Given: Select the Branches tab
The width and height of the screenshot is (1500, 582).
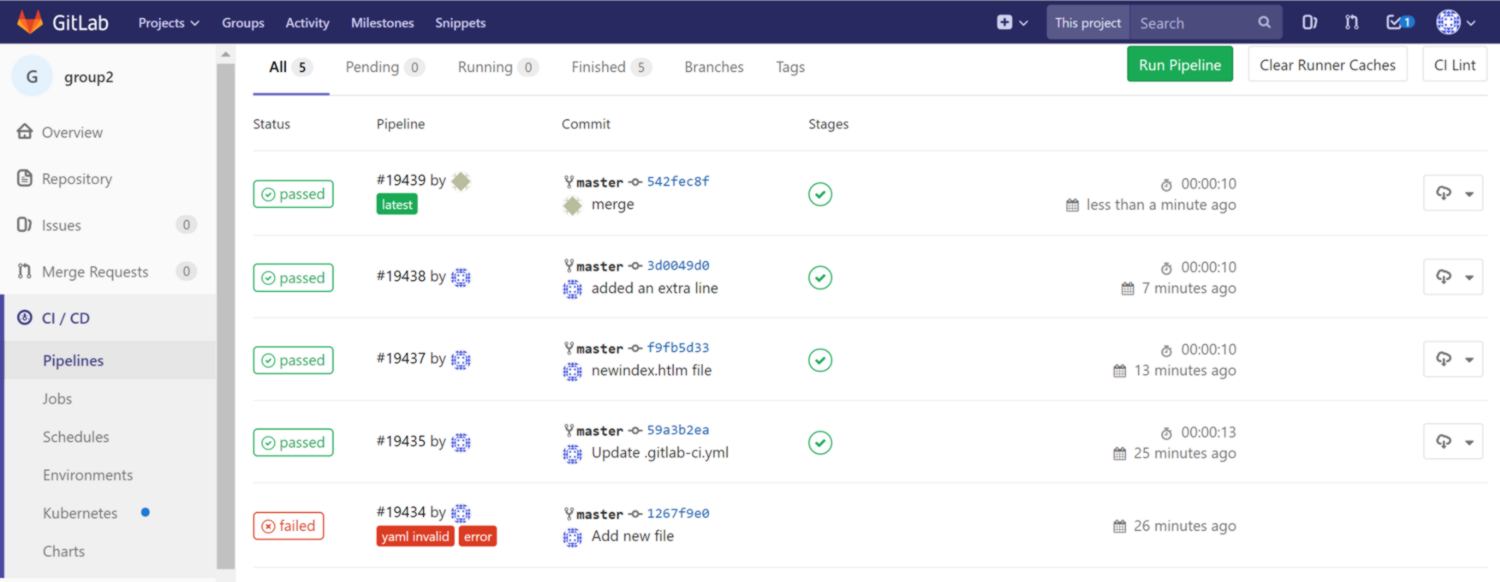Looking at the screenshot, I should (714, 67).
